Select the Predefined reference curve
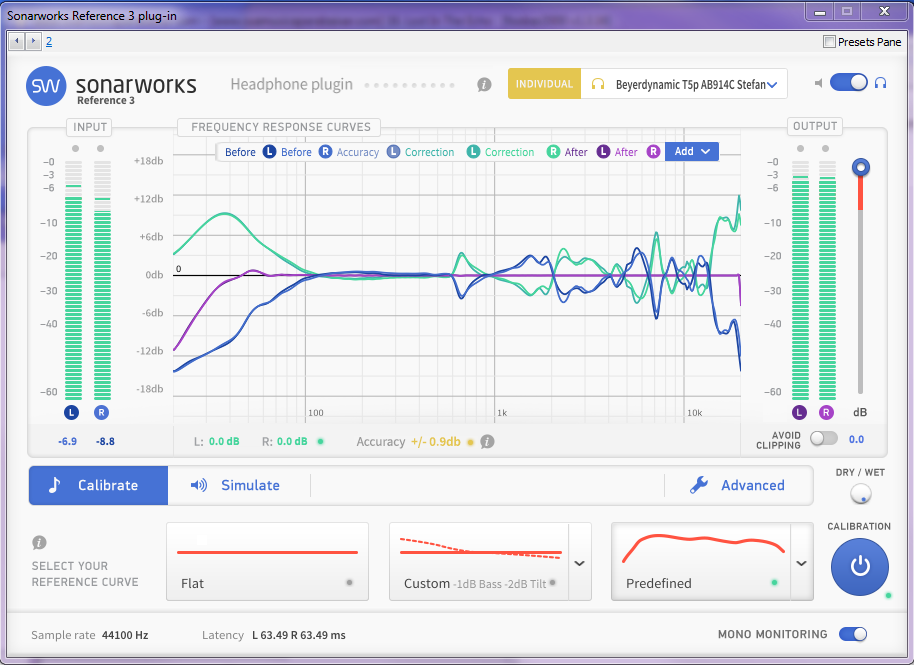Screen dimensions: 914x665 [x=701, y=562]
